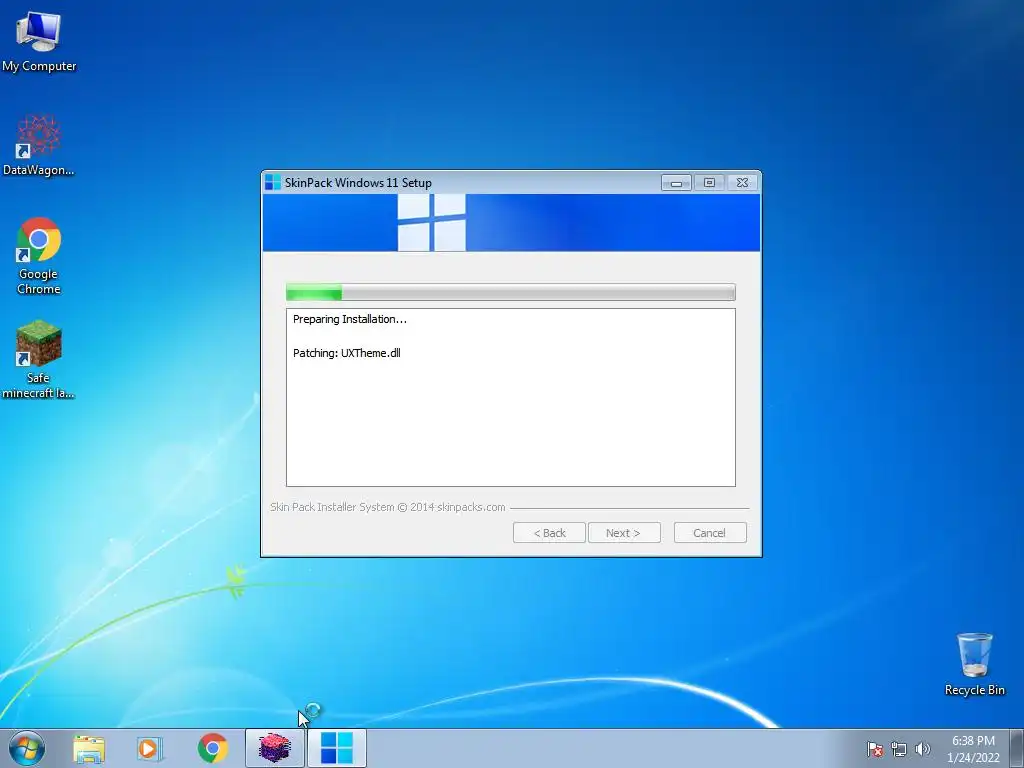Open the volume speaker tray icon
Screen dimensions: 1024x768
(x=922, y=749)
